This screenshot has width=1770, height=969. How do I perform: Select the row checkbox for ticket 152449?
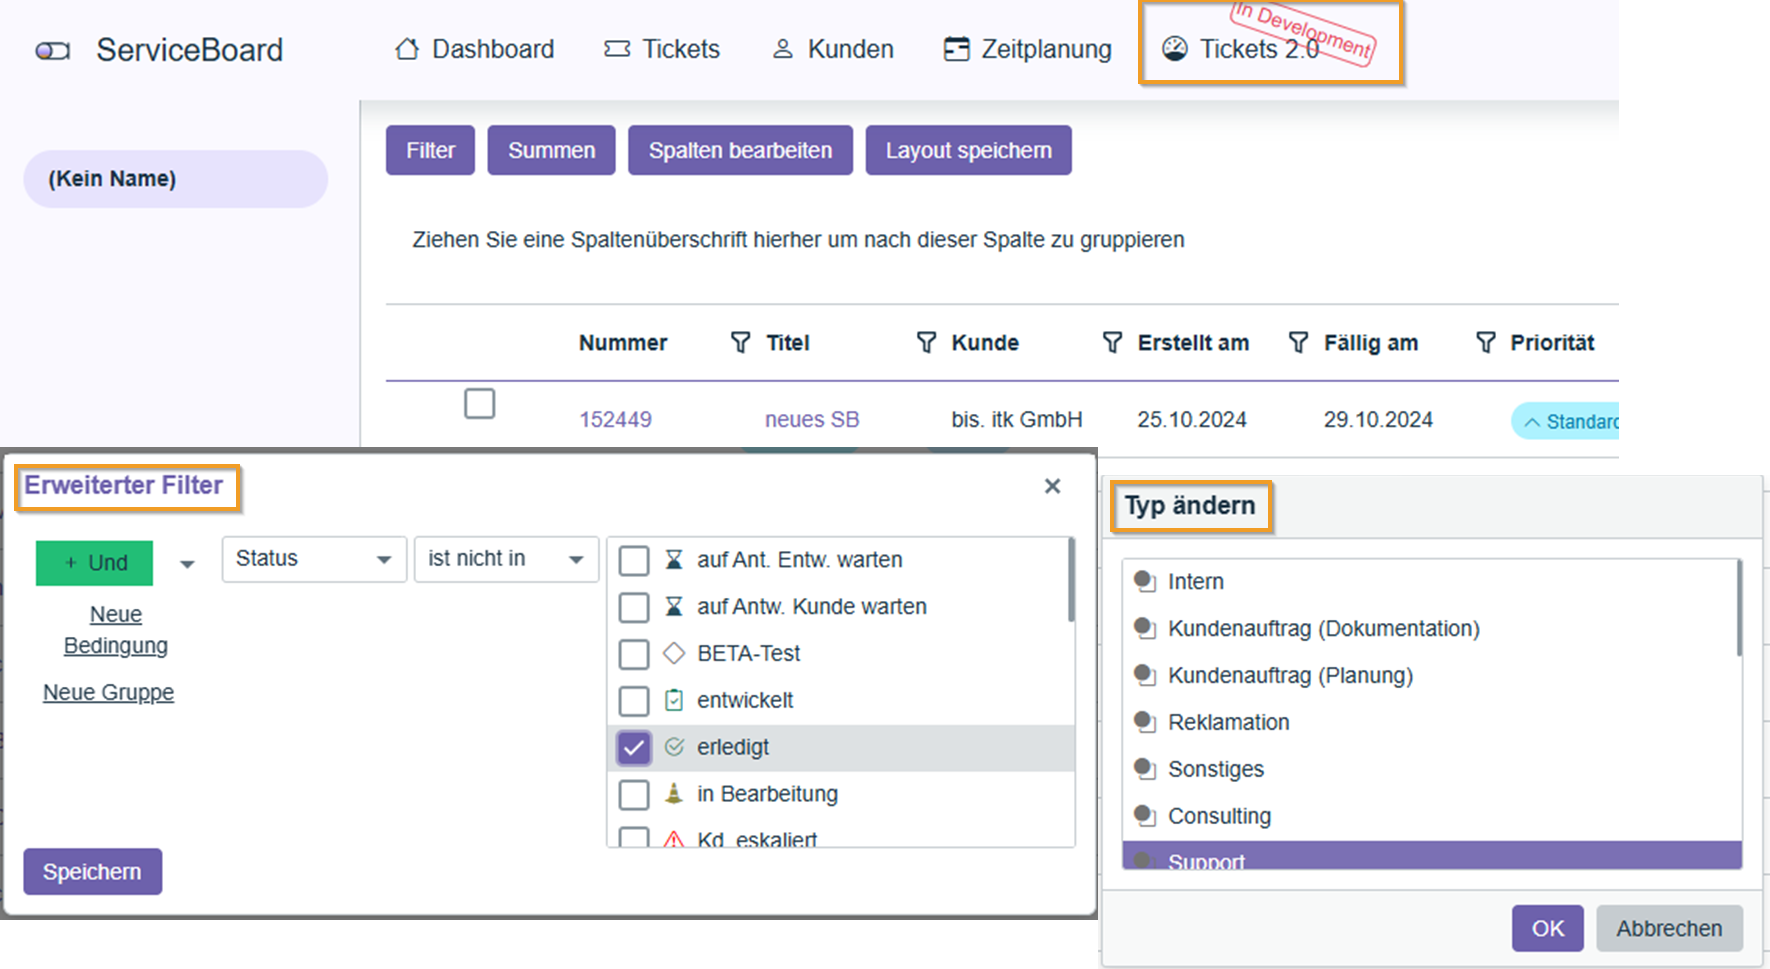(480, 404)
